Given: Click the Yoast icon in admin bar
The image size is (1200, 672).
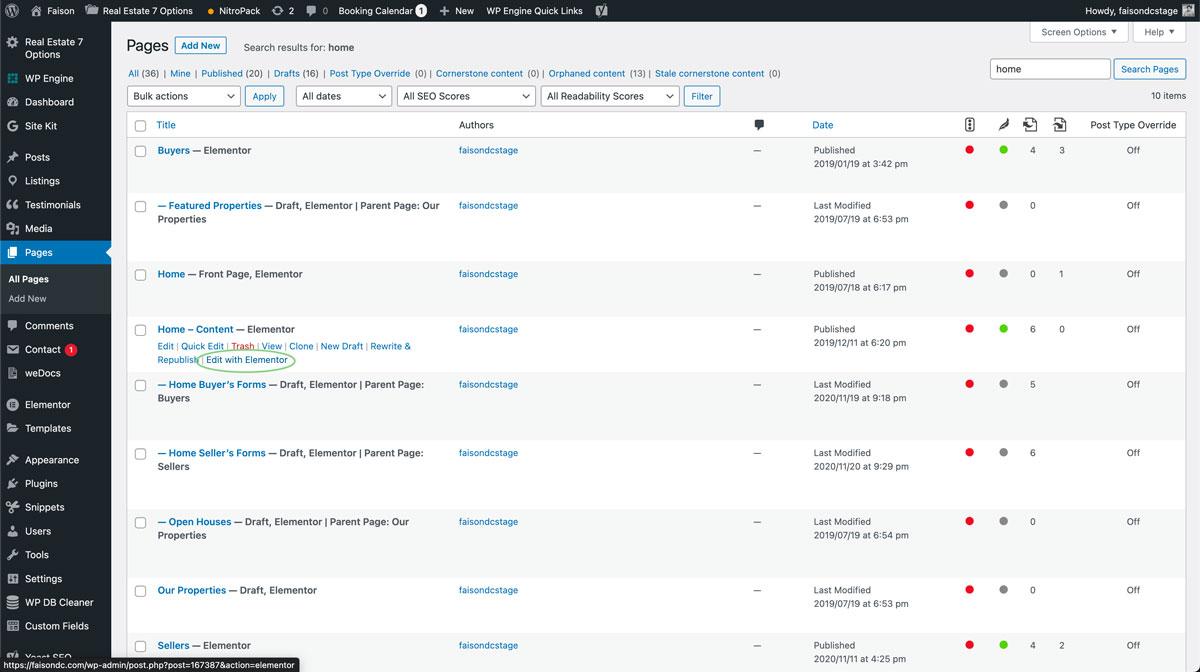Looking at the screenshot, I should click(x=601, y=11).
